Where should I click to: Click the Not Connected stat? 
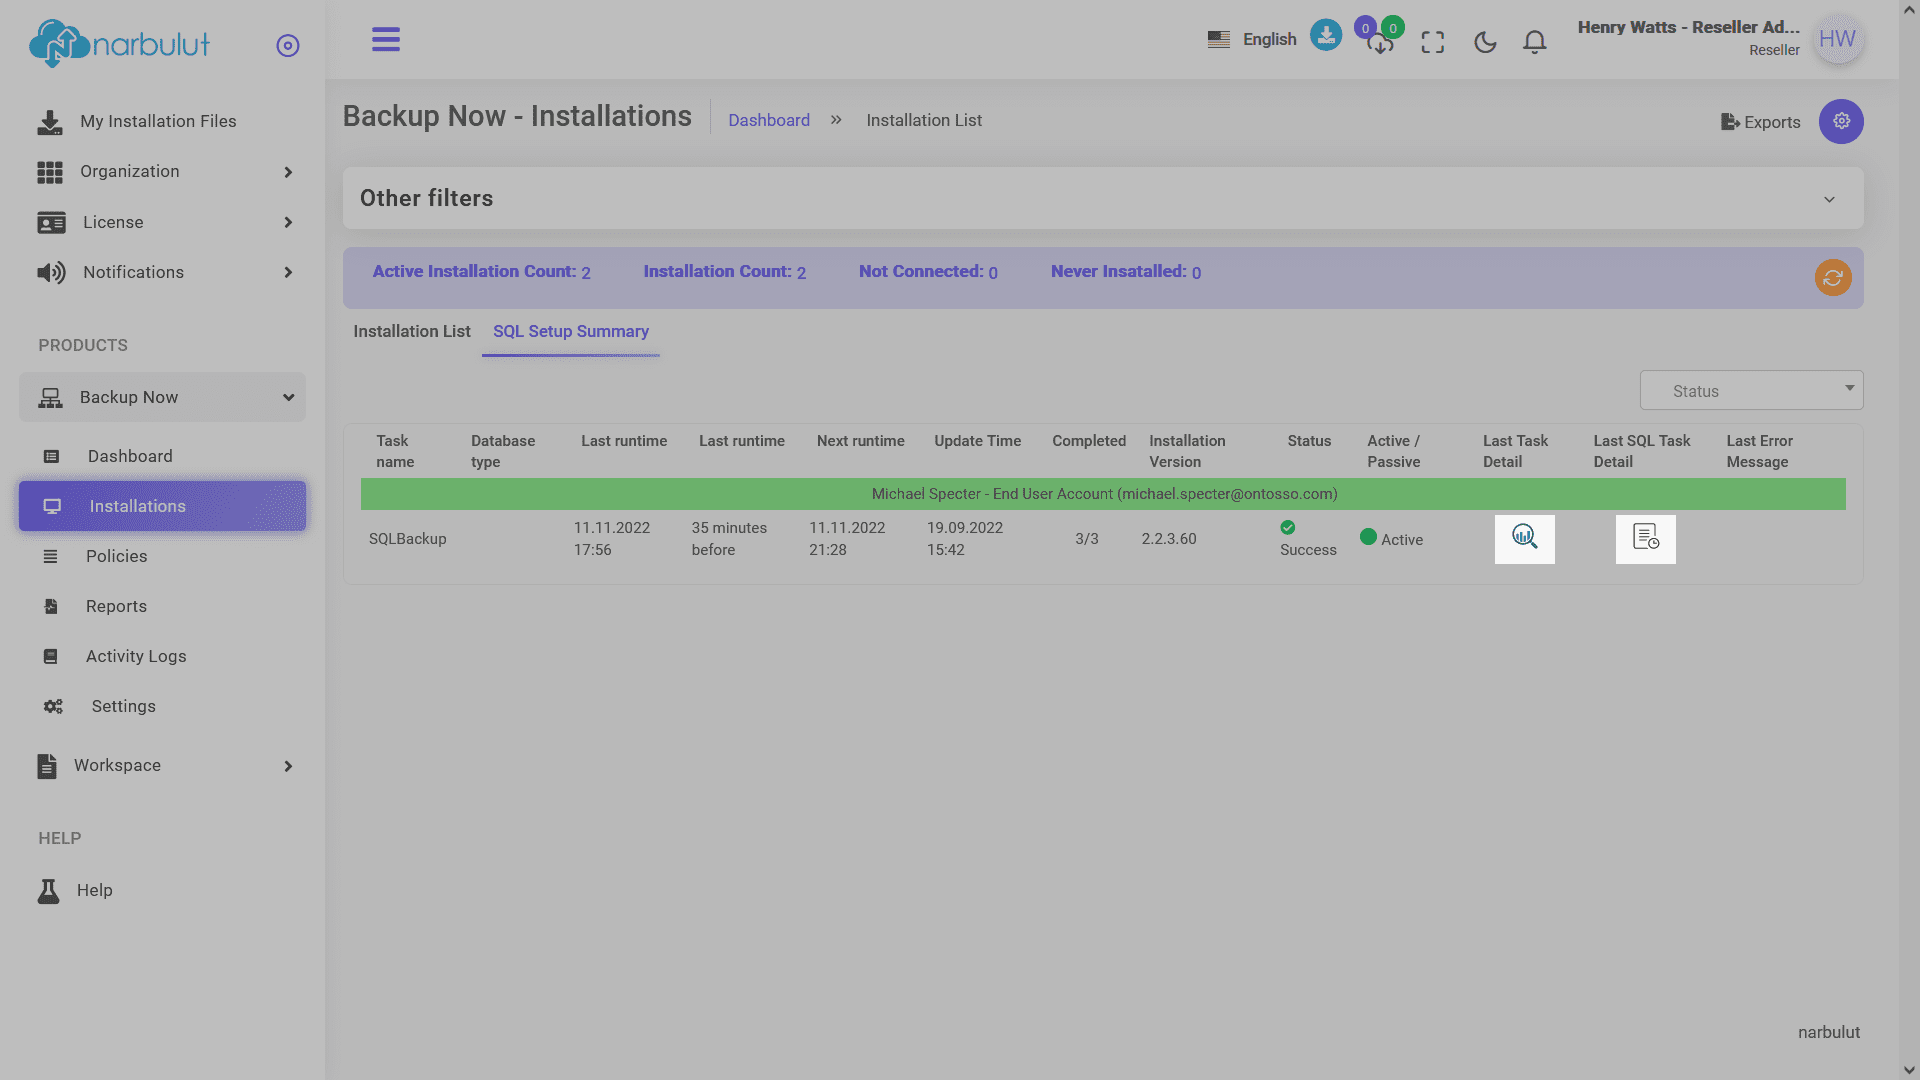pyautogui.click(x=928, y=272)
